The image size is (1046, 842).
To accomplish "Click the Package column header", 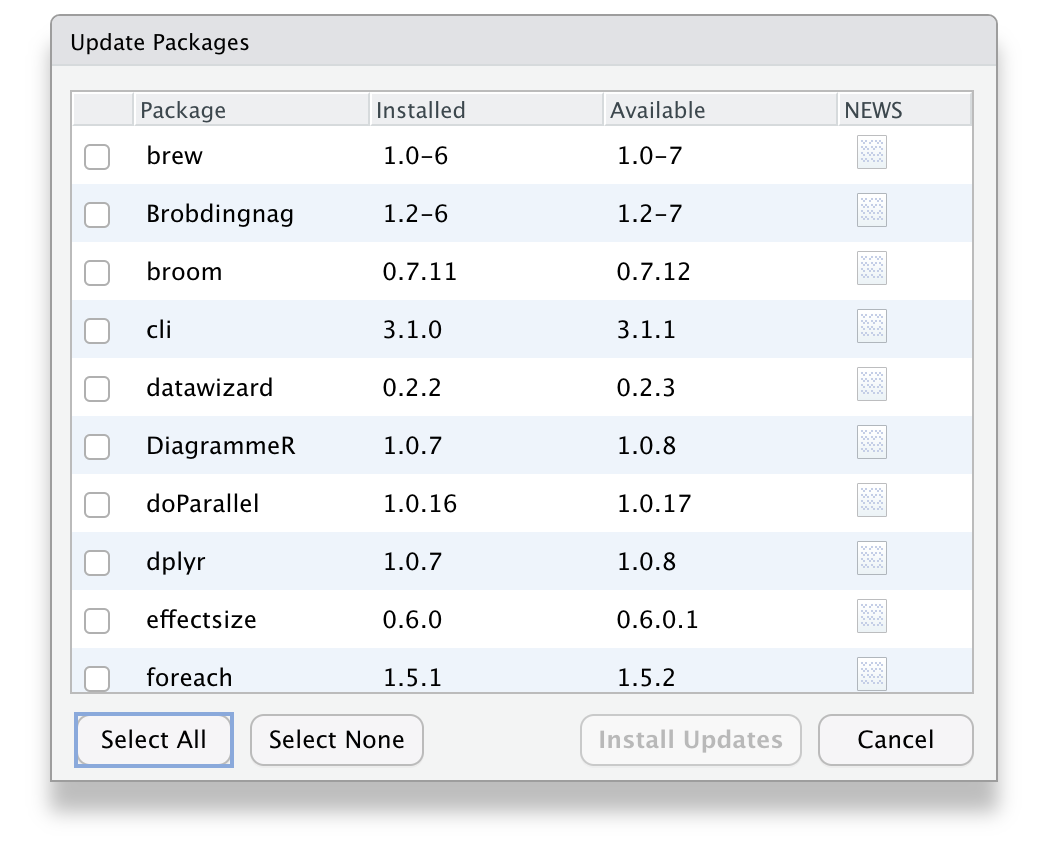I will [x=251, y=110].
